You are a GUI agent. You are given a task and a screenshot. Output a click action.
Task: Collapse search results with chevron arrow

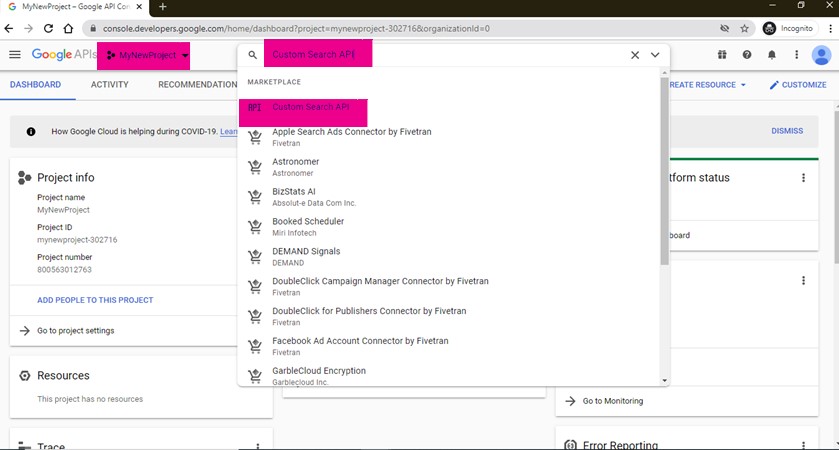655,55
